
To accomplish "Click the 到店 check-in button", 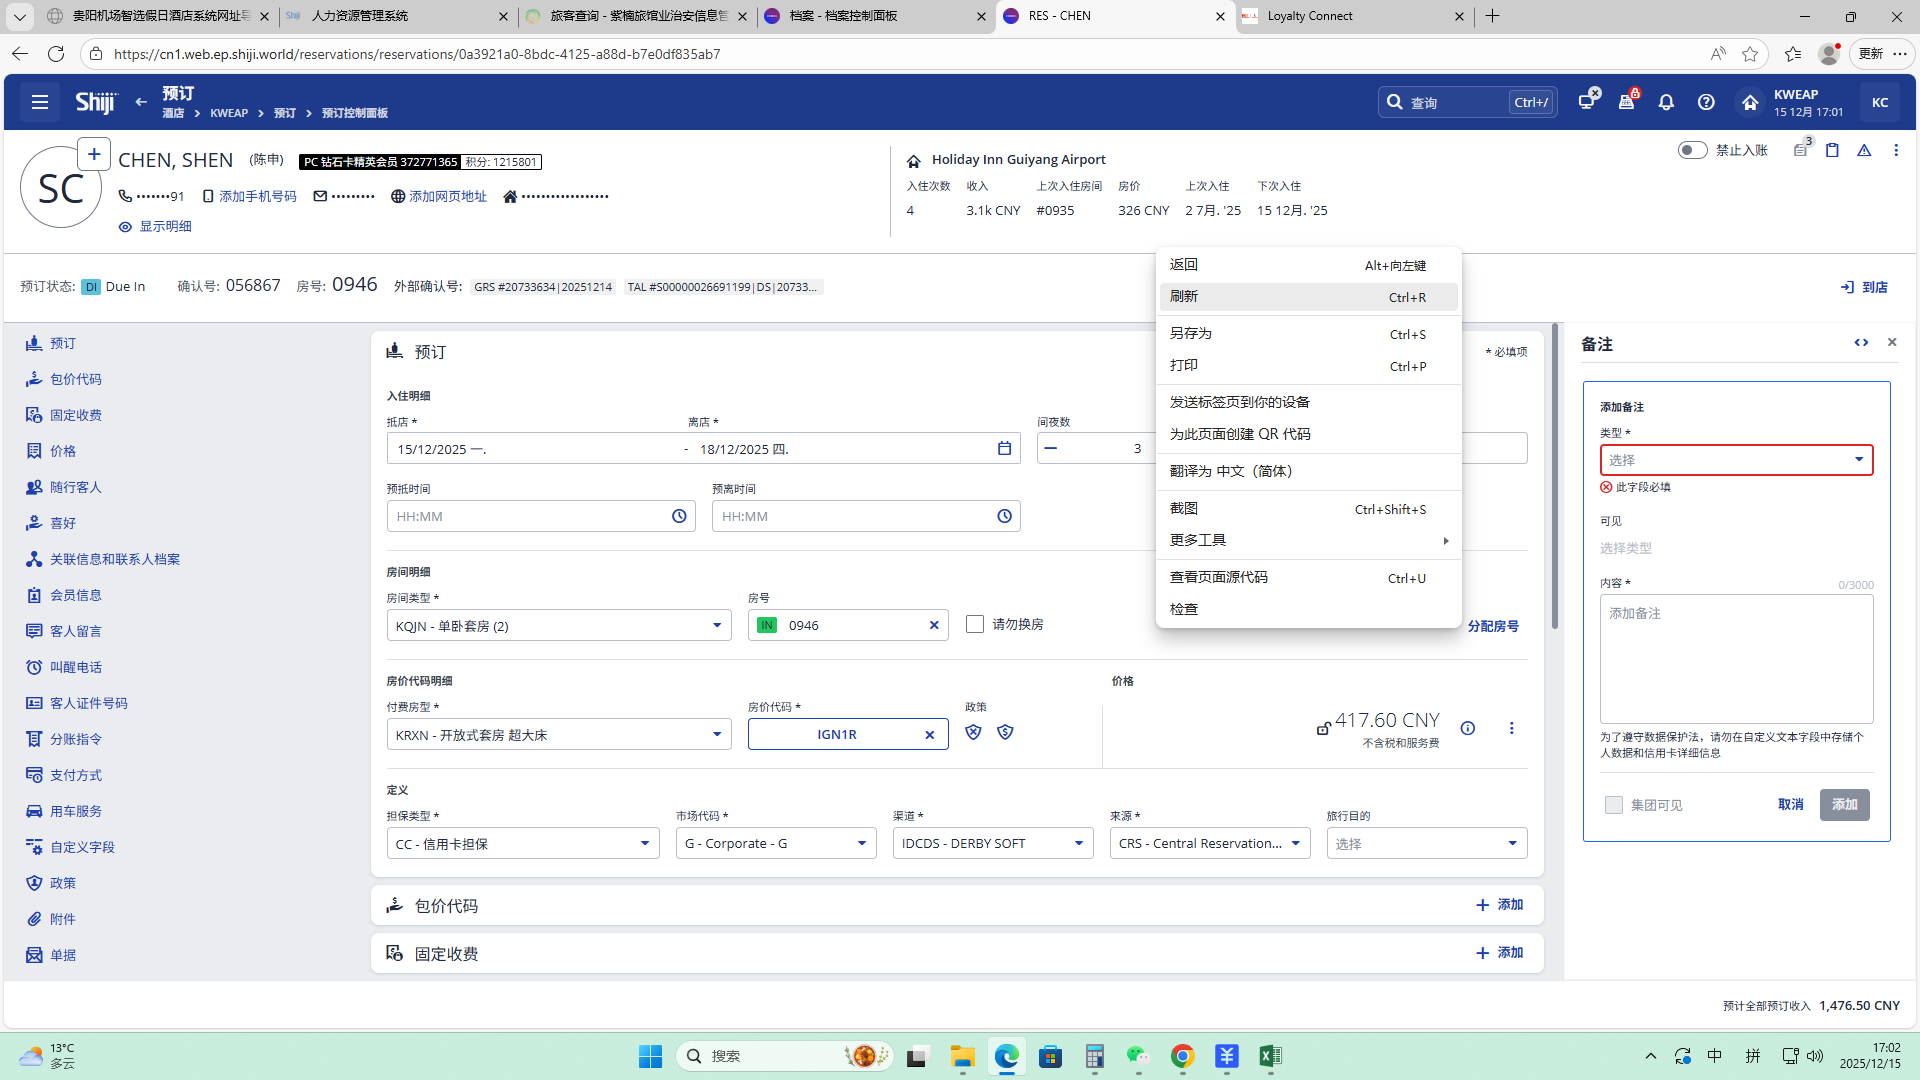I will tap(1864, 287).
